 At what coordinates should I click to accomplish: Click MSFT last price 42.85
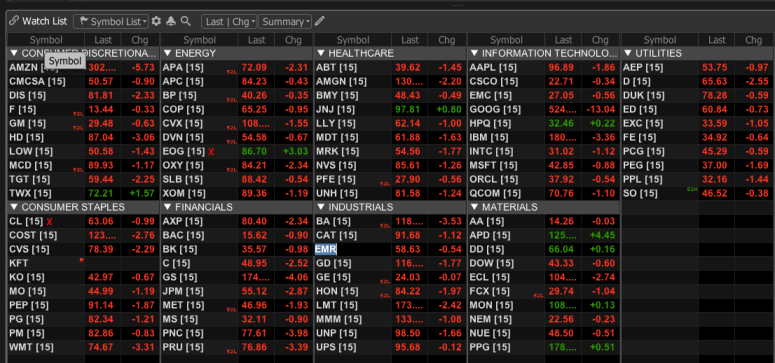tap(561, 165)
